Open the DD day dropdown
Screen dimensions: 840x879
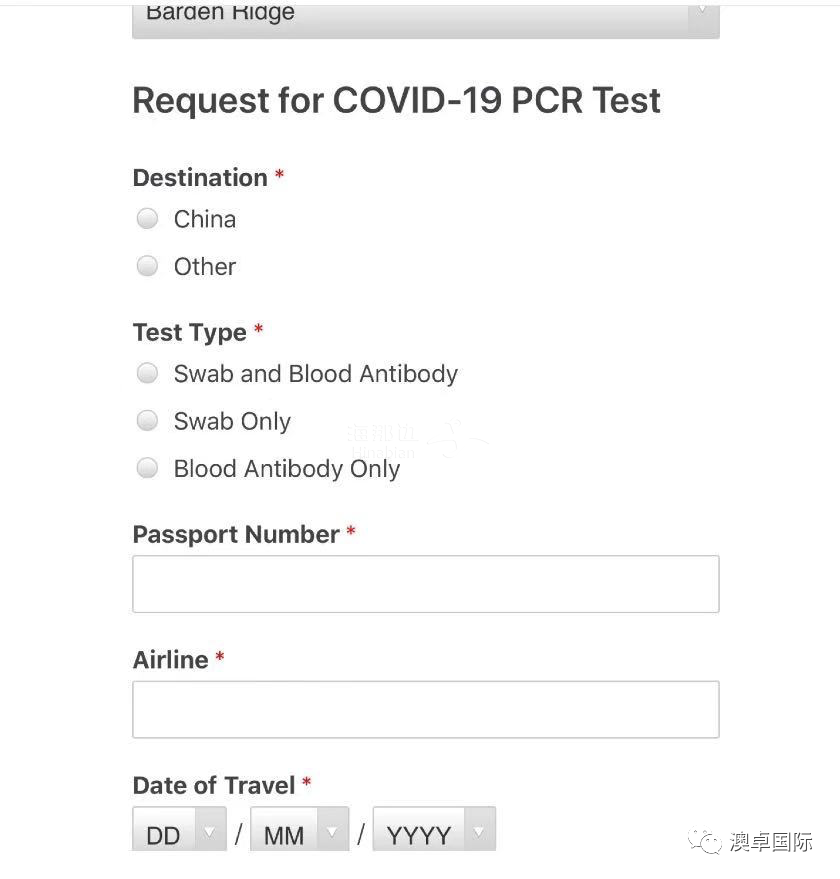[x=179, y=829]
